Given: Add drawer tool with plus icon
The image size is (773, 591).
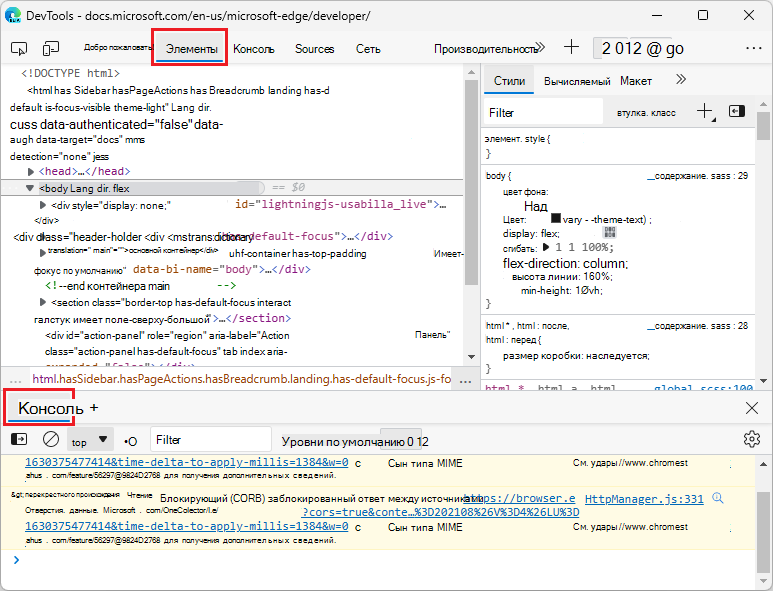Looking at the screenshot, I should click(x=94, y=408).
